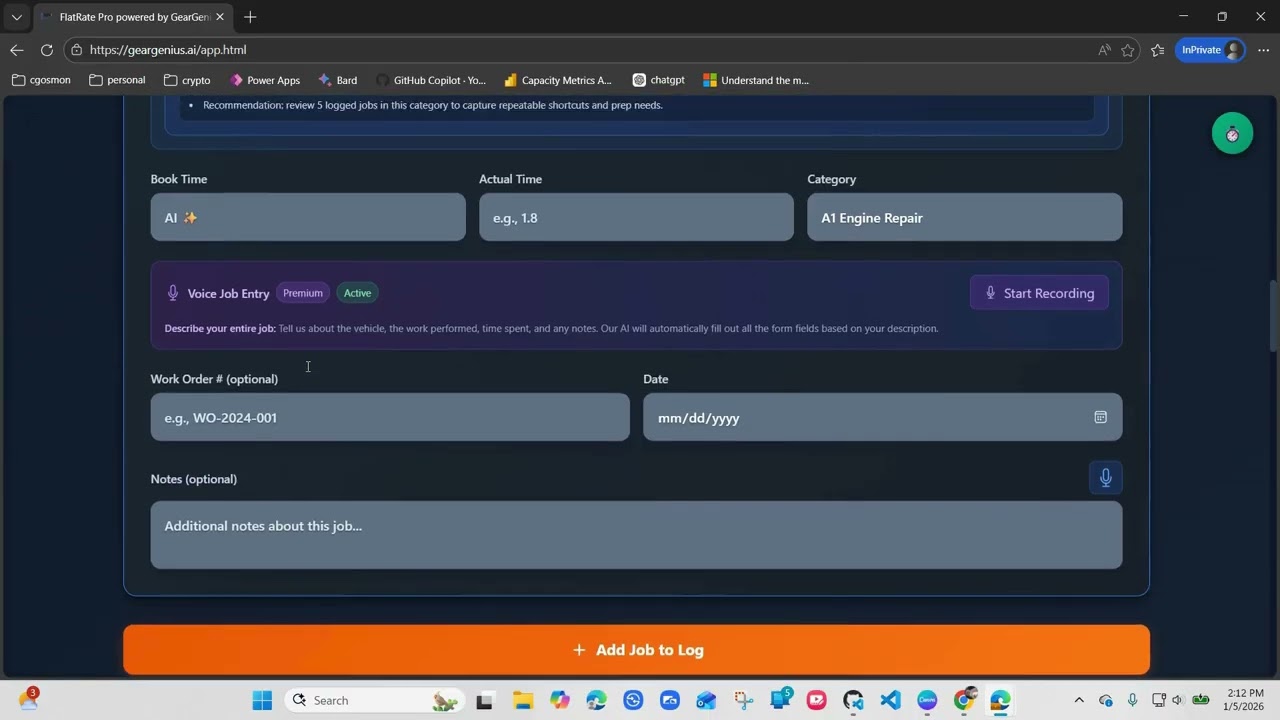Open the Power Apps bookmark
Image resolution: width=1280 pixels, height=720 pixels.
(x=264, y=80)
